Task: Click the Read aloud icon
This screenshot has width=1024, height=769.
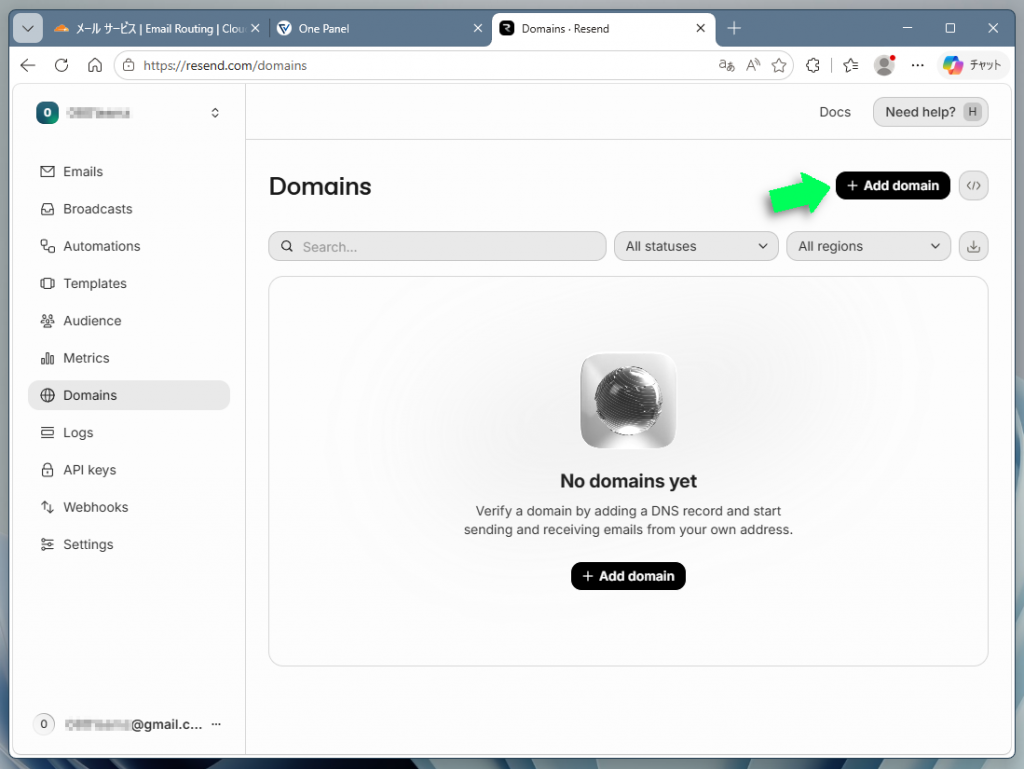Action: 753,65
